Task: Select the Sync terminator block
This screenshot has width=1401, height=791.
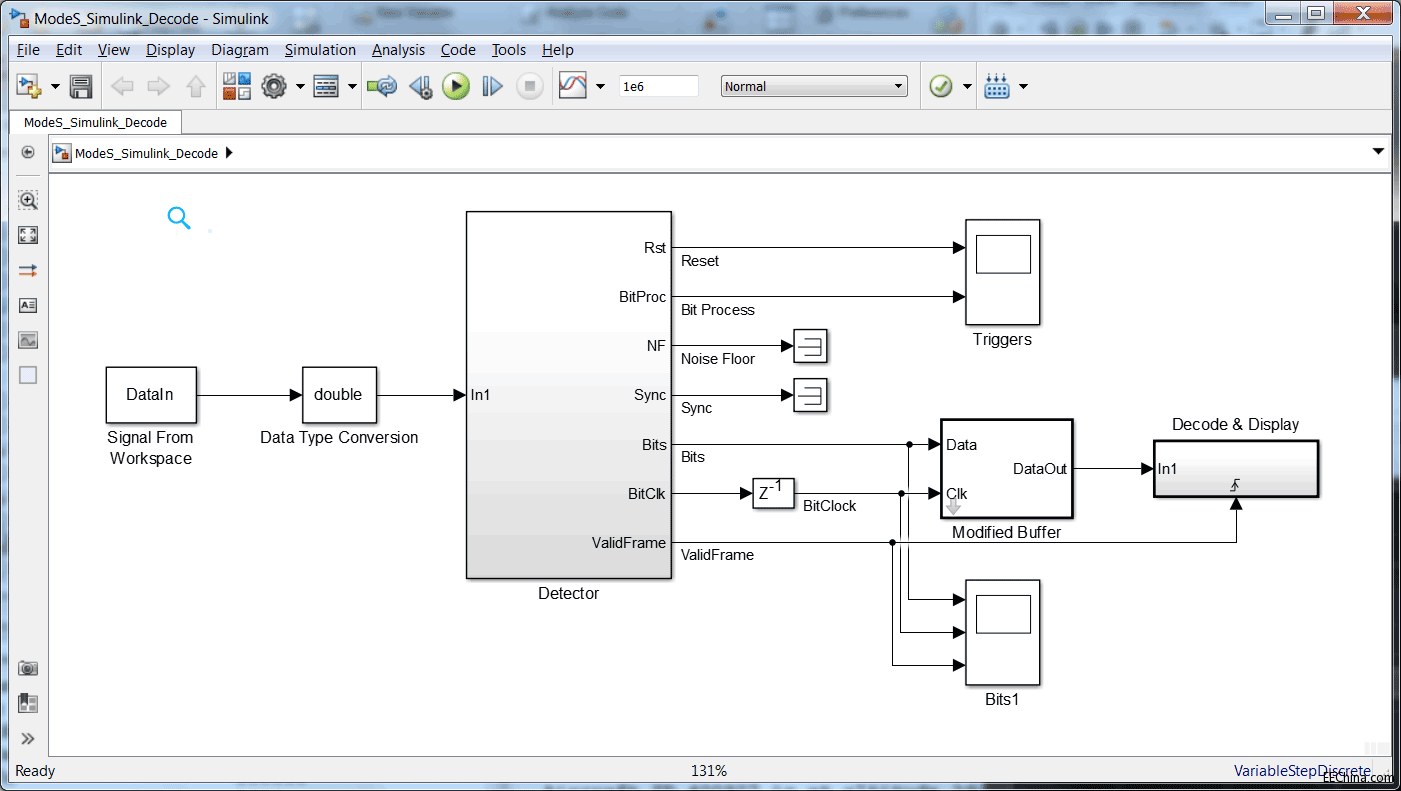Action: (810, 396)
